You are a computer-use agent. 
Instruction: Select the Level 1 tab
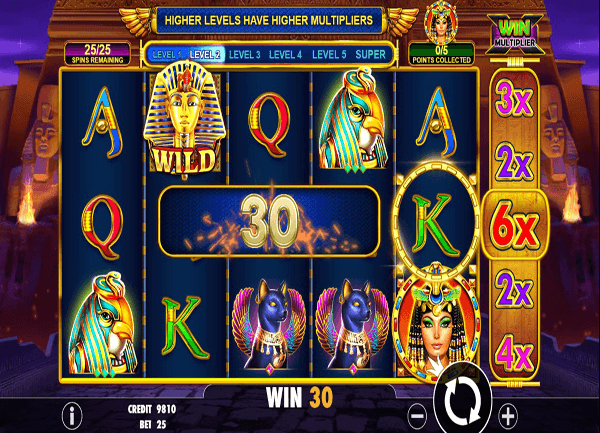coord(167,54)
